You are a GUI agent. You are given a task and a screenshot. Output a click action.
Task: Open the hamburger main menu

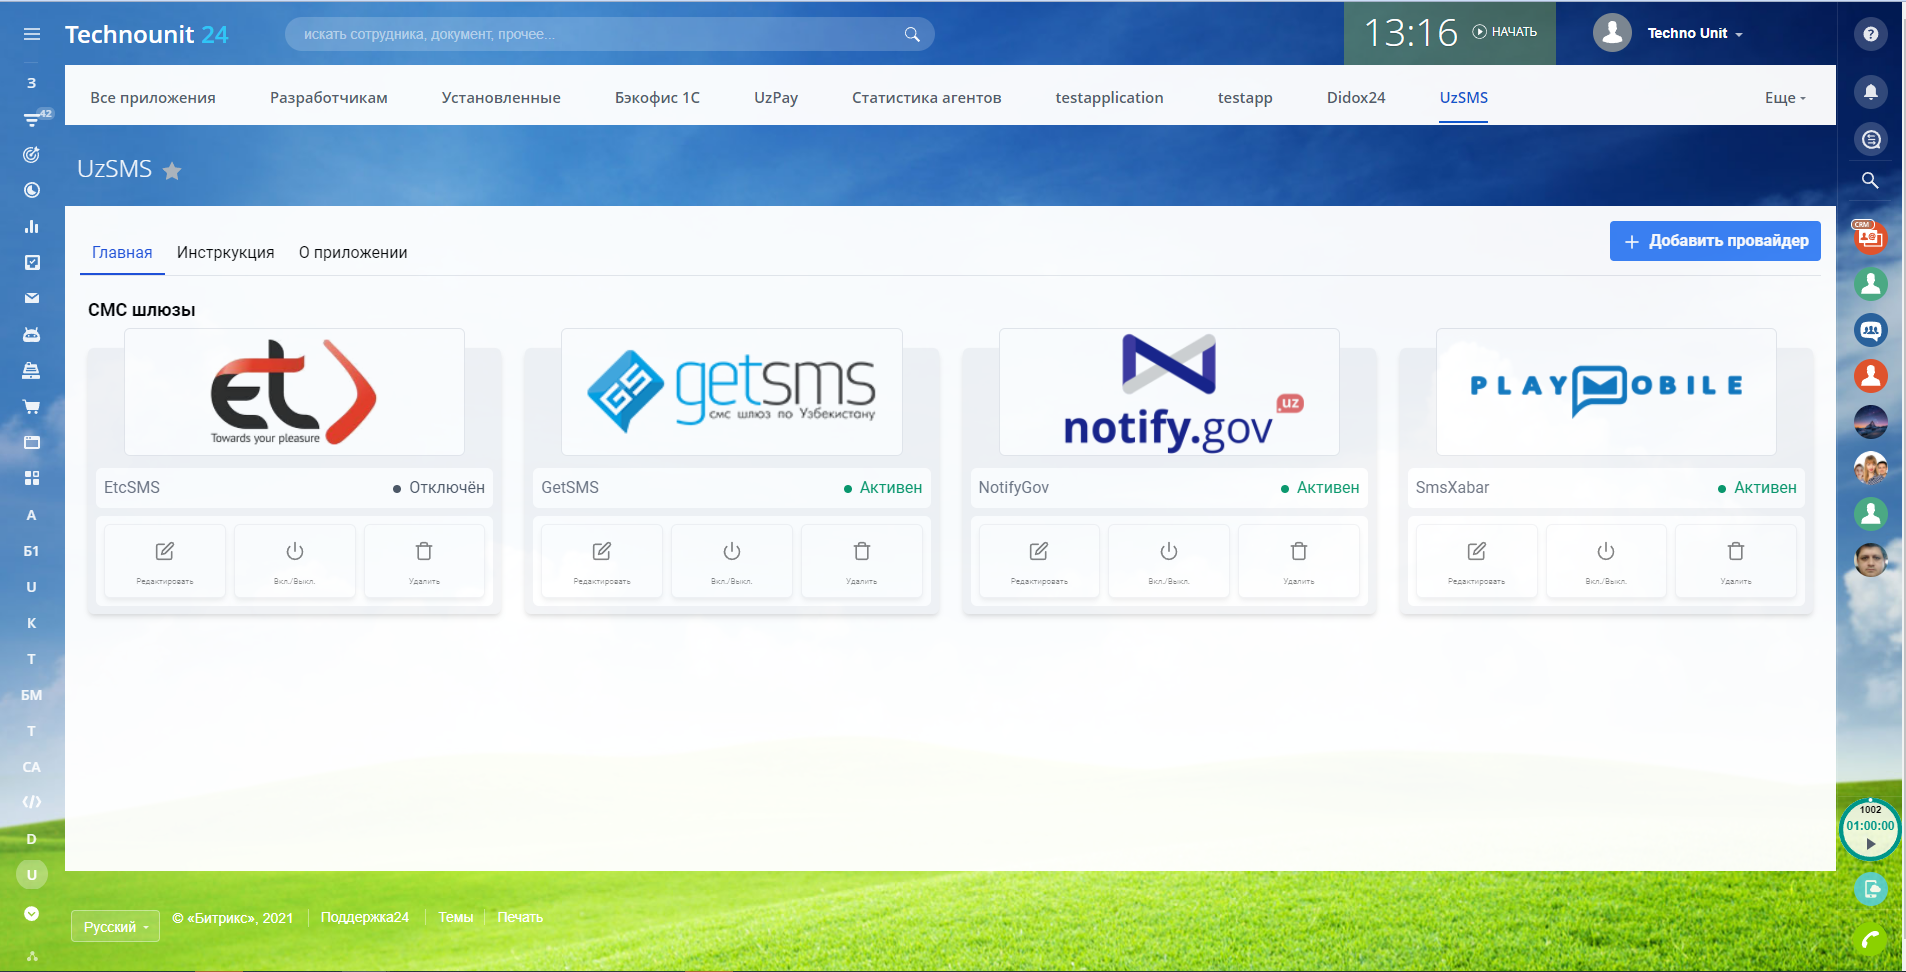point(32,34)
